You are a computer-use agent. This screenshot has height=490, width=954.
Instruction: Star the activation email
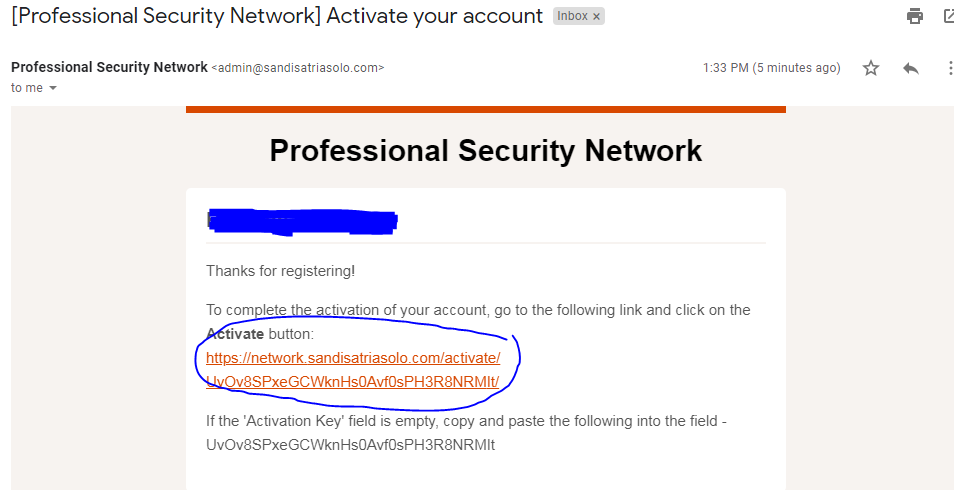[871, 68]
